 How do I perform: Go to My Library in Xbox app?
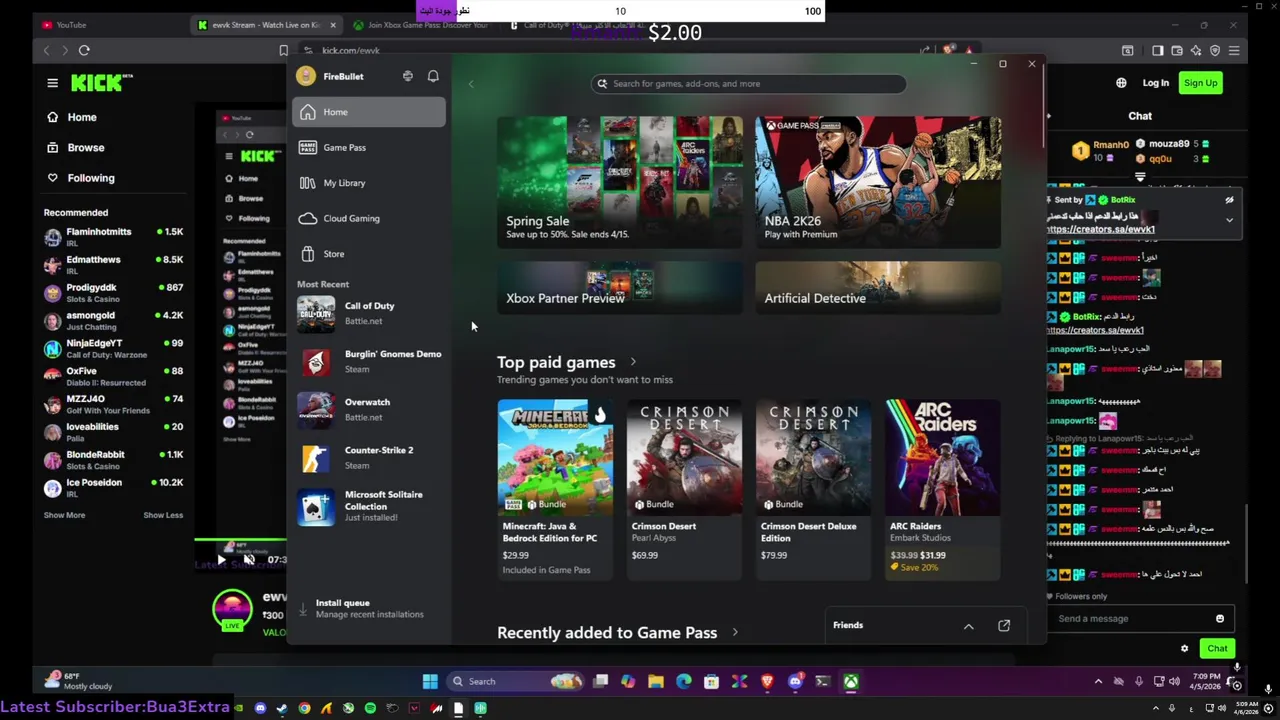(369, 183)
